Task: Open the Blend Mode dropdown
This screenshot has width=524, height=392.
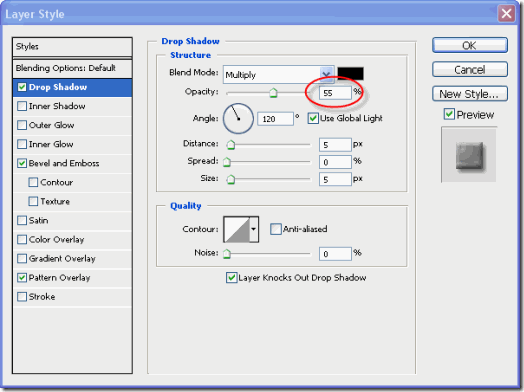Action: coord(279,75)
